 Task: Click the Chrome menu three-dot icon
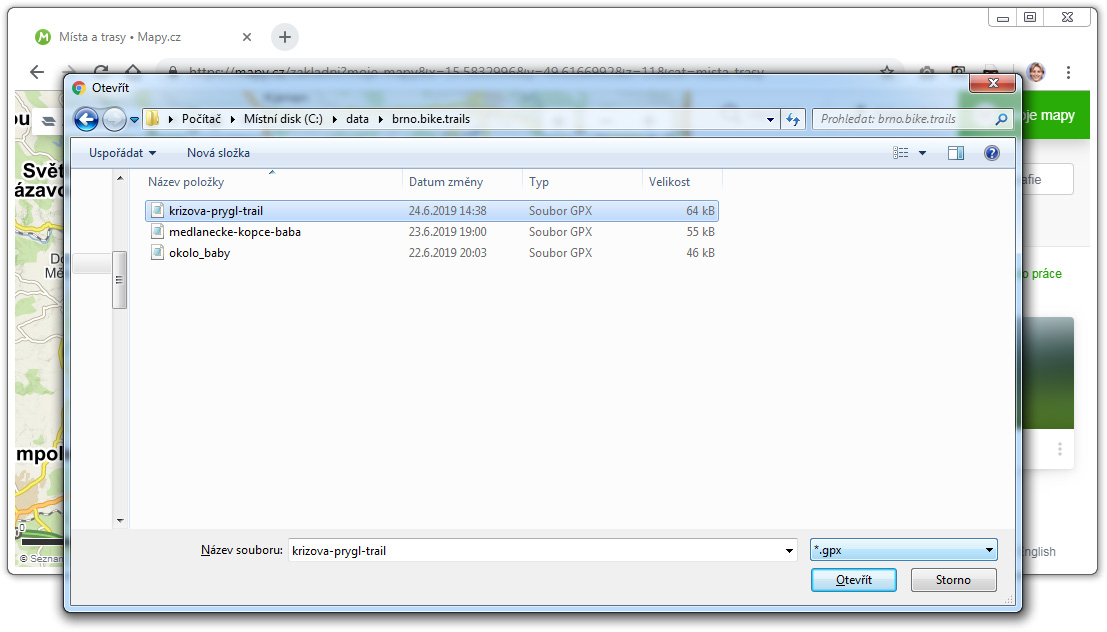[1069, 72]
